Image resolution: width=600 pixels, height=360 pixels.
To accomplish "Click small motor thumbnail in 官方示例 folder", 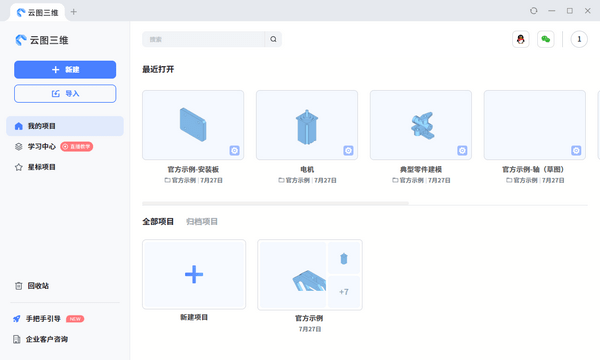I will click(x=344, y=259).
